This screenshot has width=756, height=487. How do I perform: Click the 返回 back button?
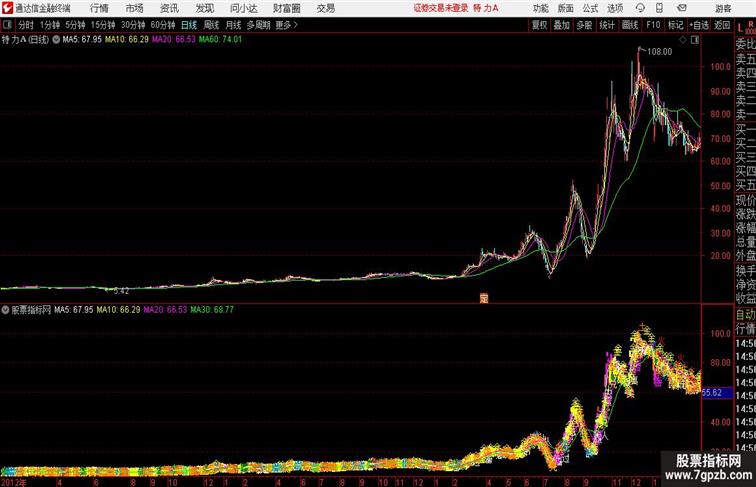tap(722, 25)
